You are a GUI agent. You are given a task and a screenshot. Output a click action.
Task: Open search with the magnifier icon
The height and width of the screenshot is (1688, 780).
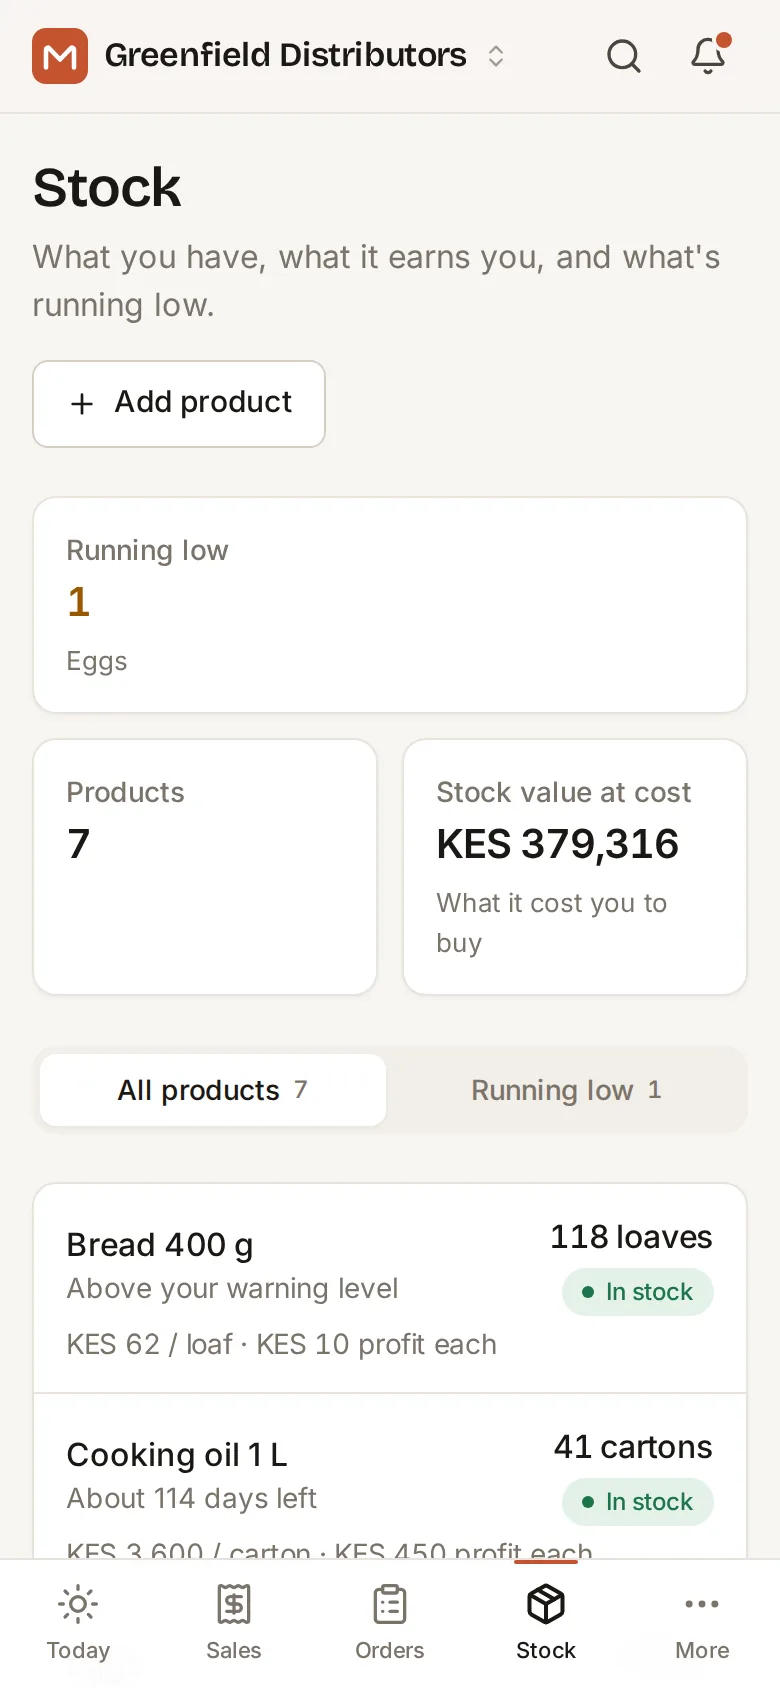624,56
